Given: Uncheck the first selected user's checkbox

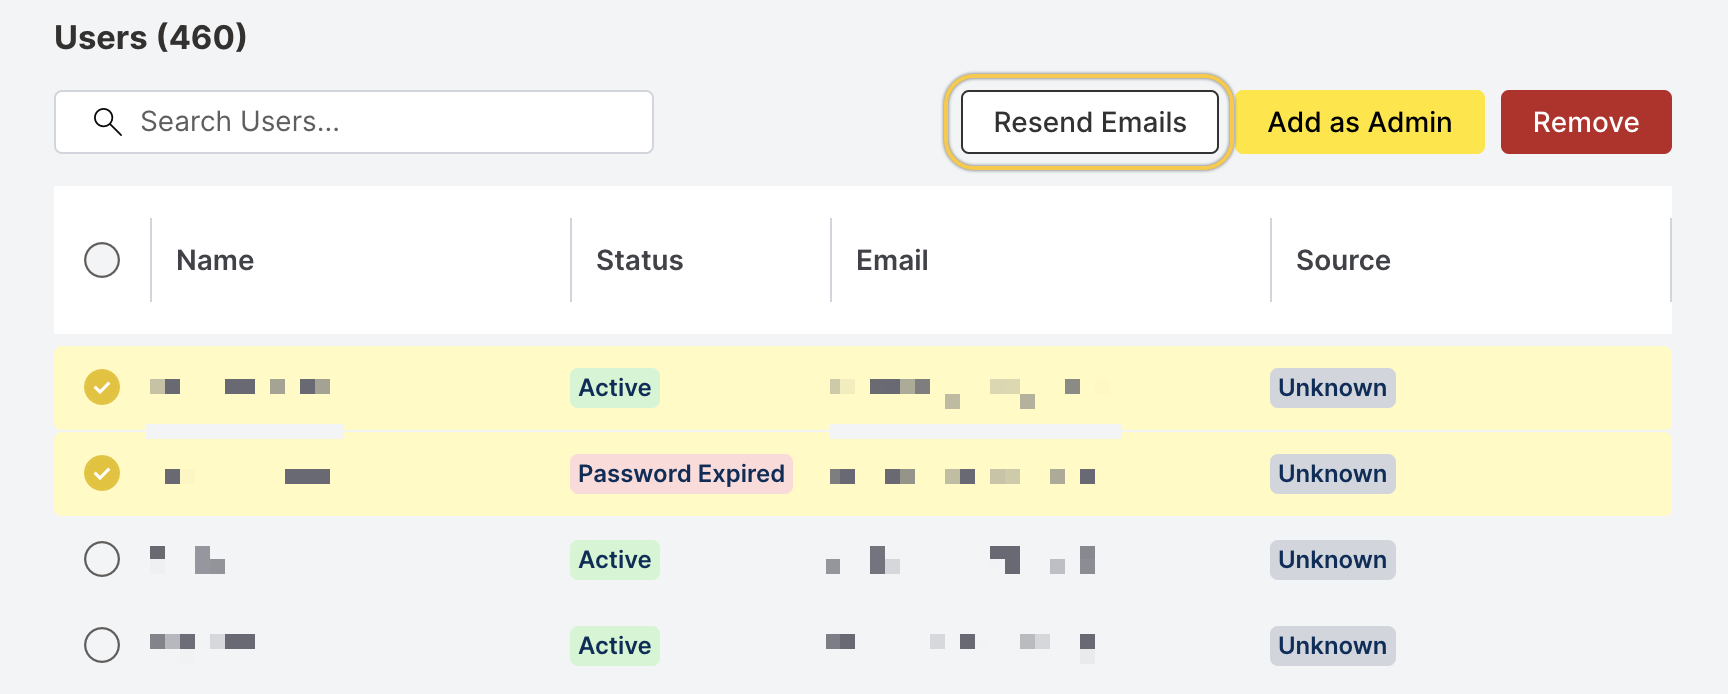Looking at the screenshot, I should 102,387.
